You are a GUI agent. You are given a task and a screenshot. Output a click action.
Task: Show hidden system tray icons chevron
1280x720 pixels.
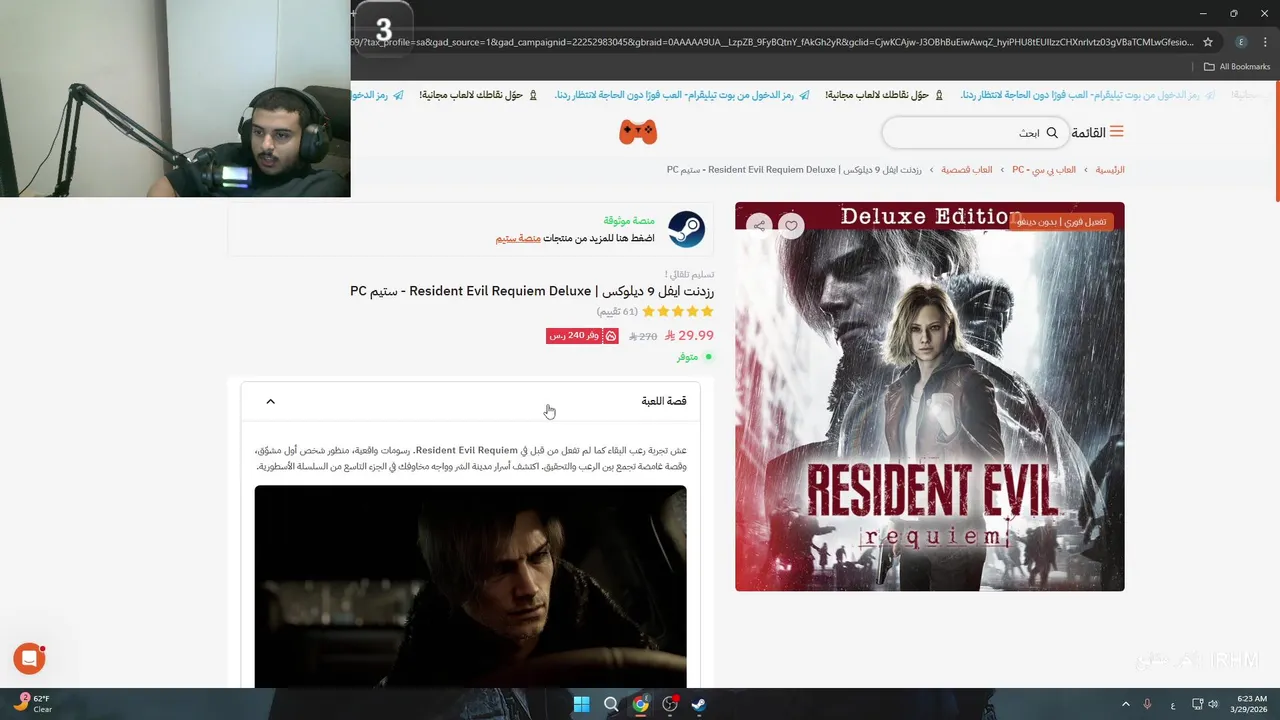pos(1126,704)
